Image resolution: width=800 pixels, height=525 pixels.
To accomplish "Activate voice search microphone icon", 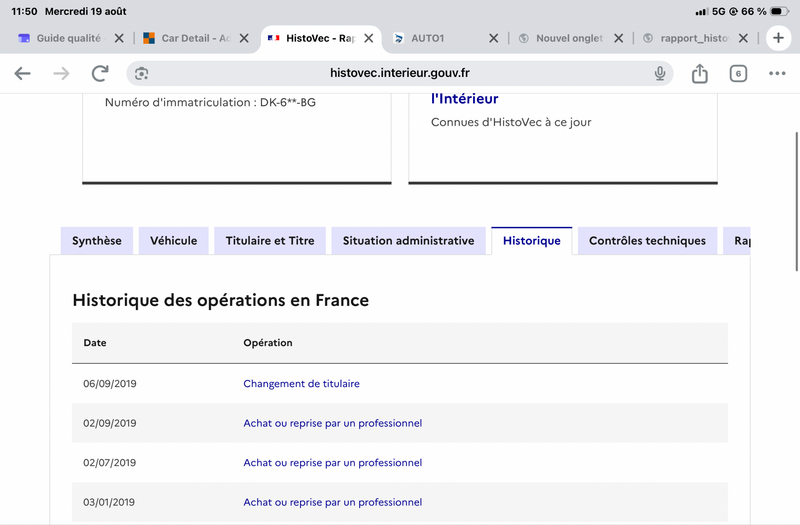I will click(660, 73).
